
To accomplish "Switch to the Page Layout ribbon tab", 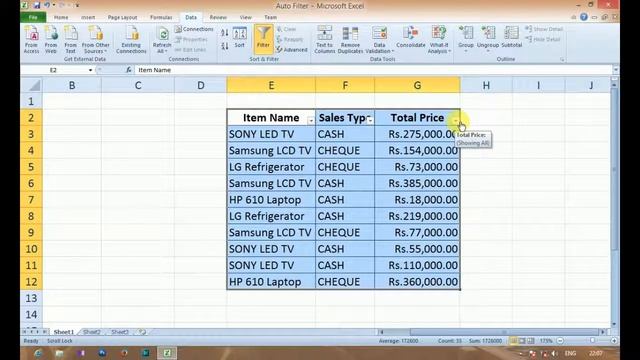I will (x=122, y=17).
